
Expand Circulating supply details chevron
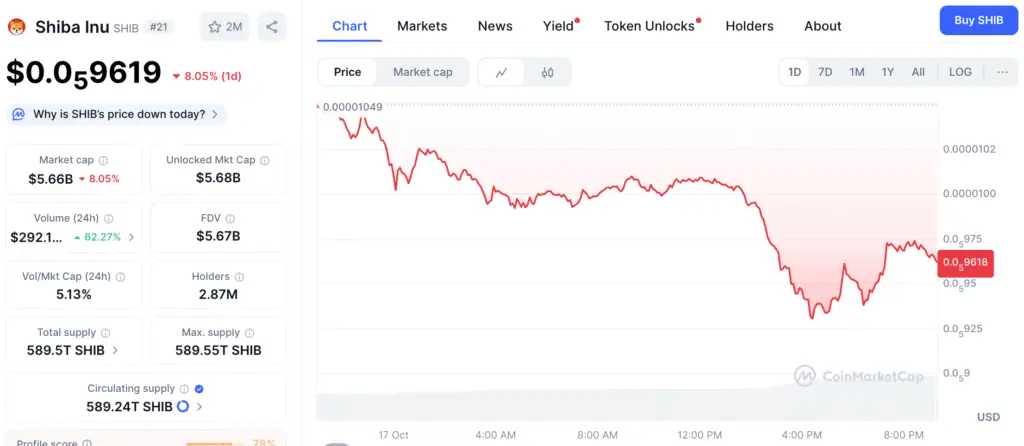point(199,407)
